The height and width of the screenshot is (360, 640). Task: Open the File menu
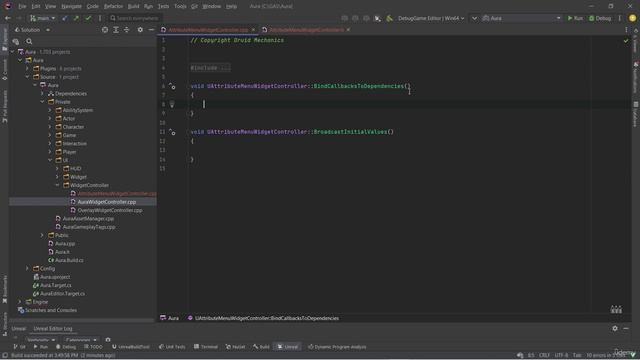coord(22,6)
